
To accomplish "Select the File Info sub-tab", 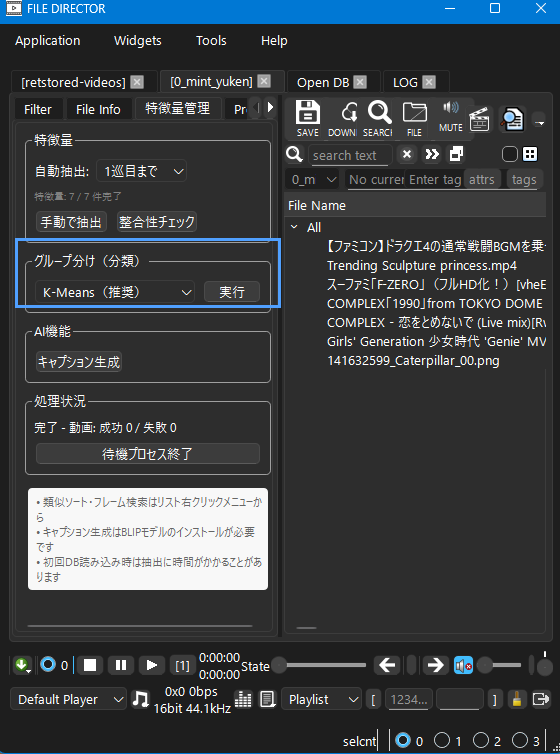I will point(98,110).
